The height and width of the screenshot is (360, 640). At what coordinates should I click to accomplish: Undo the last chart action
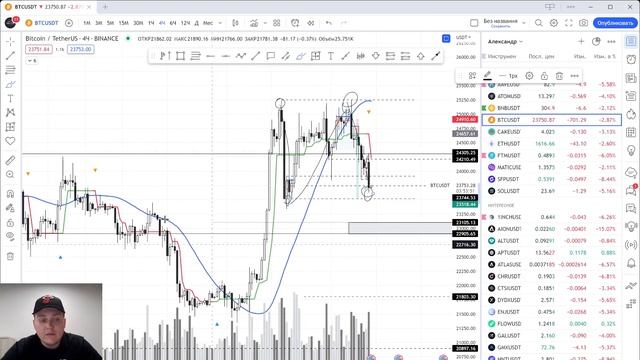(329, 23)
